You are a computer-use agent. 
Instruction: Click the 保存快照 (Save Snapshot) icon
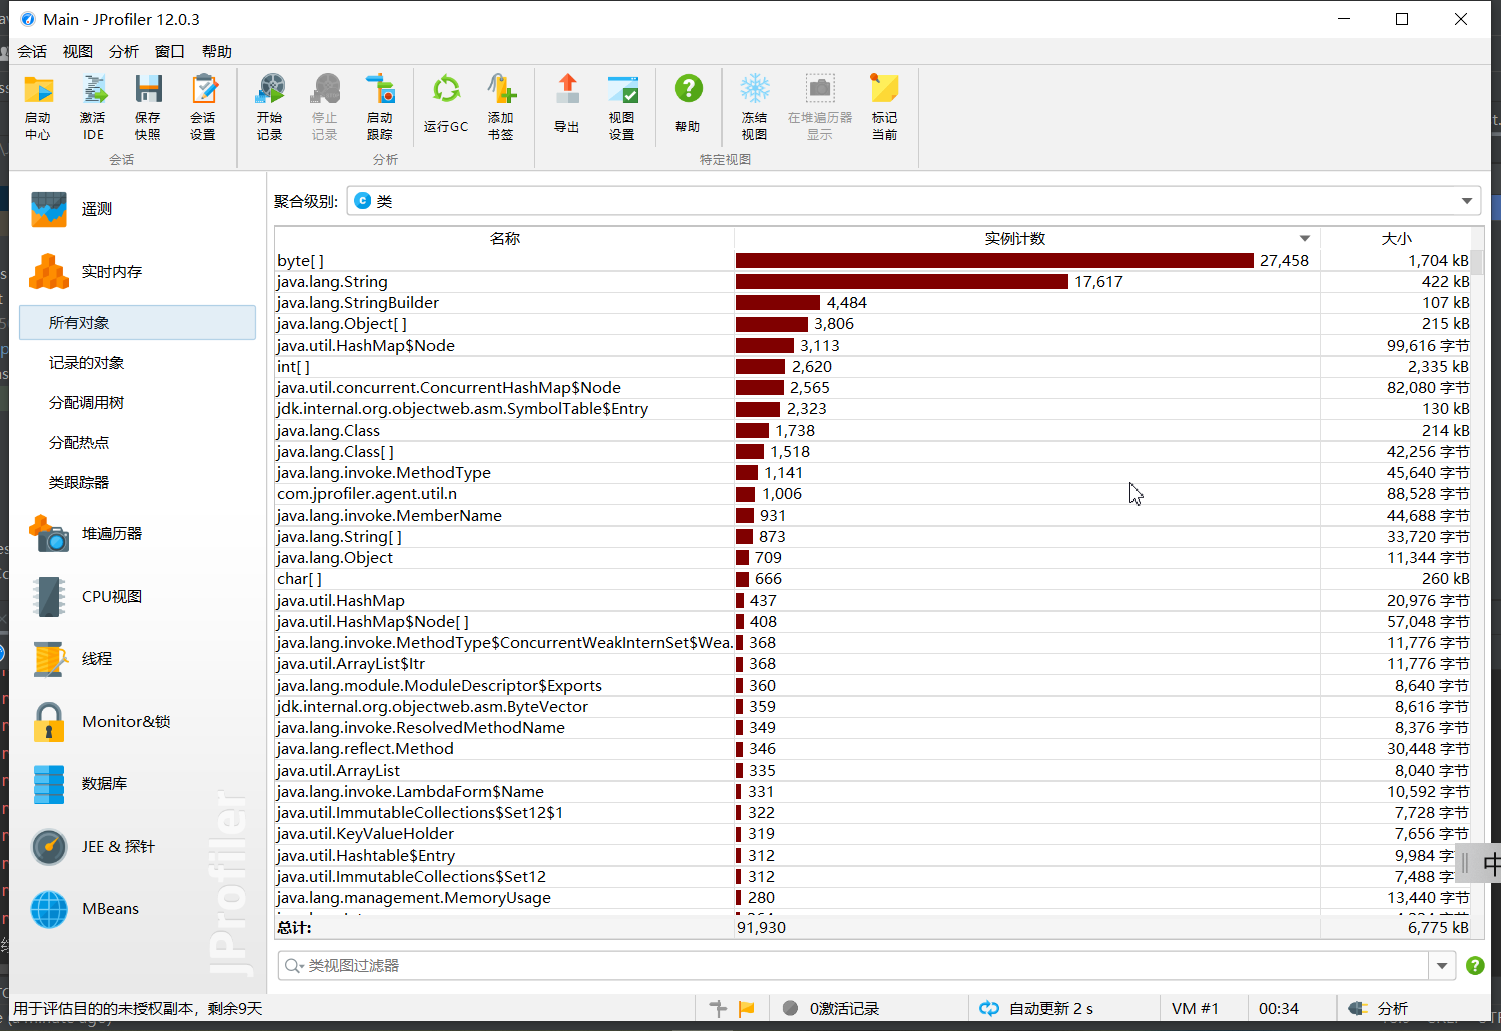(x=148, y=106)
